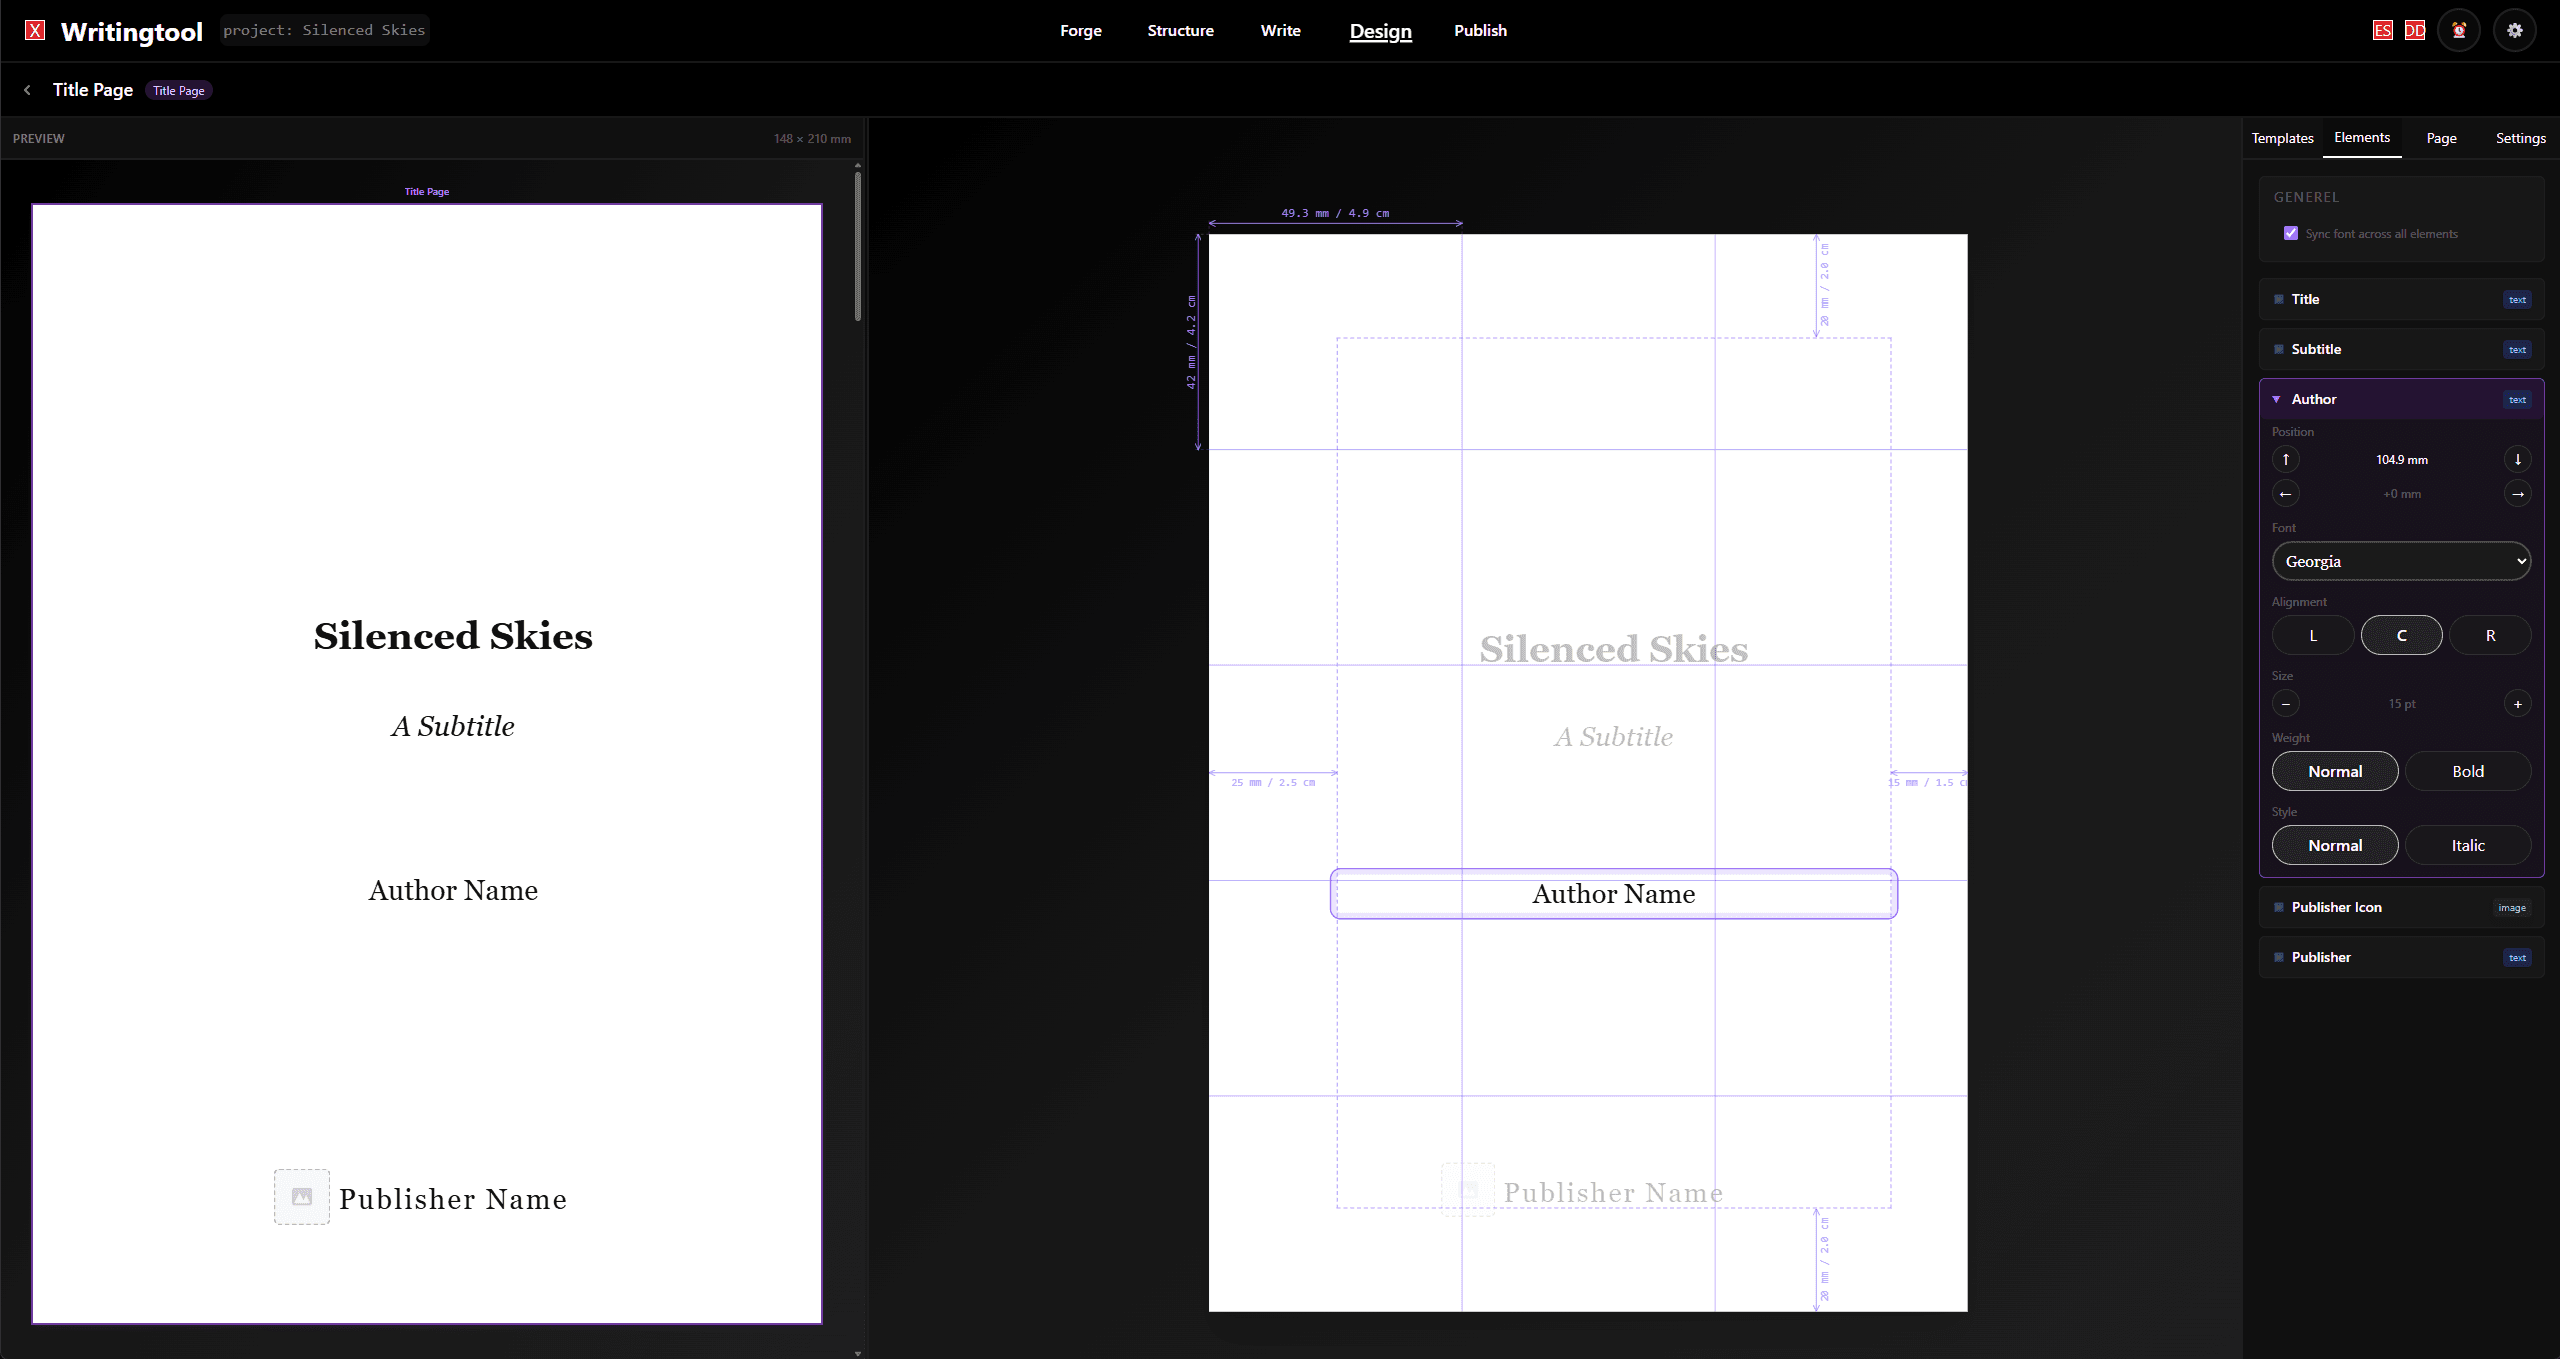Image resolution: width=2560 pixels, height=1359 pixels.
Task: Open the alarm clock timer icon
Action: [x=2459, y=30]
